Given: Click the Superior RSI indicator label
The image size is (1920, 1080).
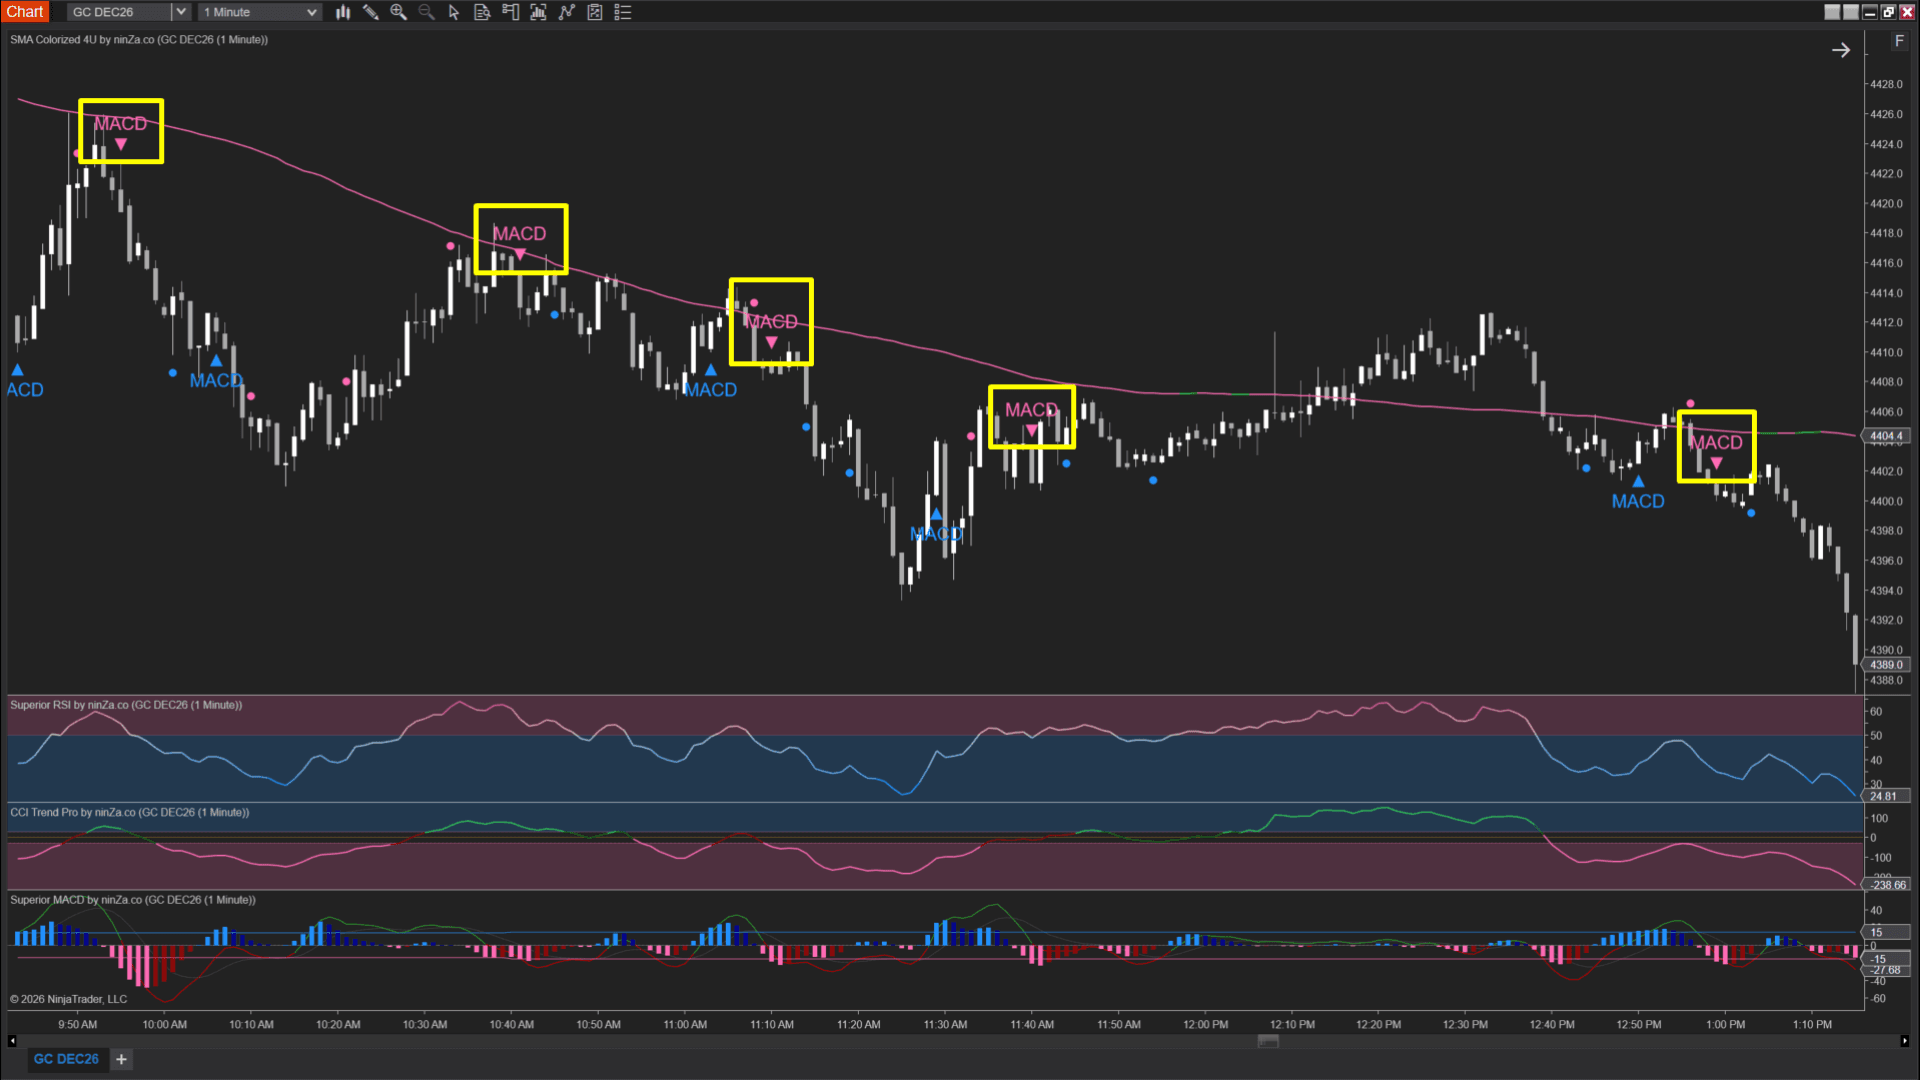Looking at the screenshot, I should pos(126,705).
